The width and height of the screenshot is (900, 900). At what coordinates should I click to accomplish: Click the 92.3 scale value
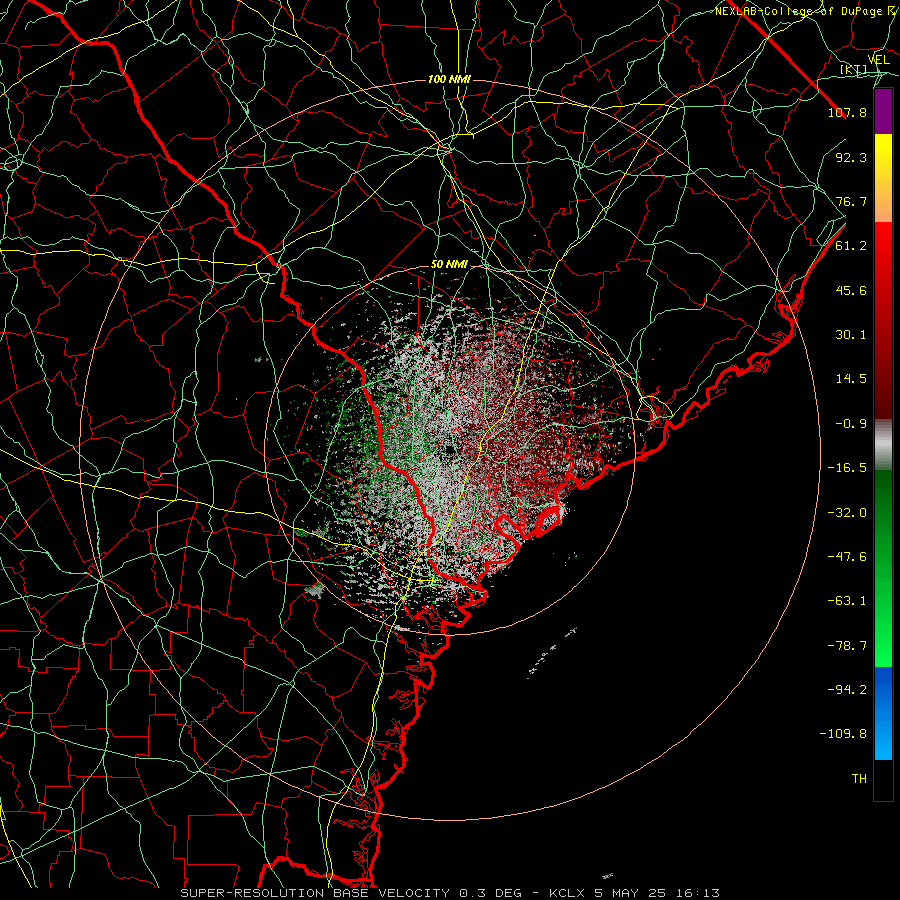click(851, 157)
